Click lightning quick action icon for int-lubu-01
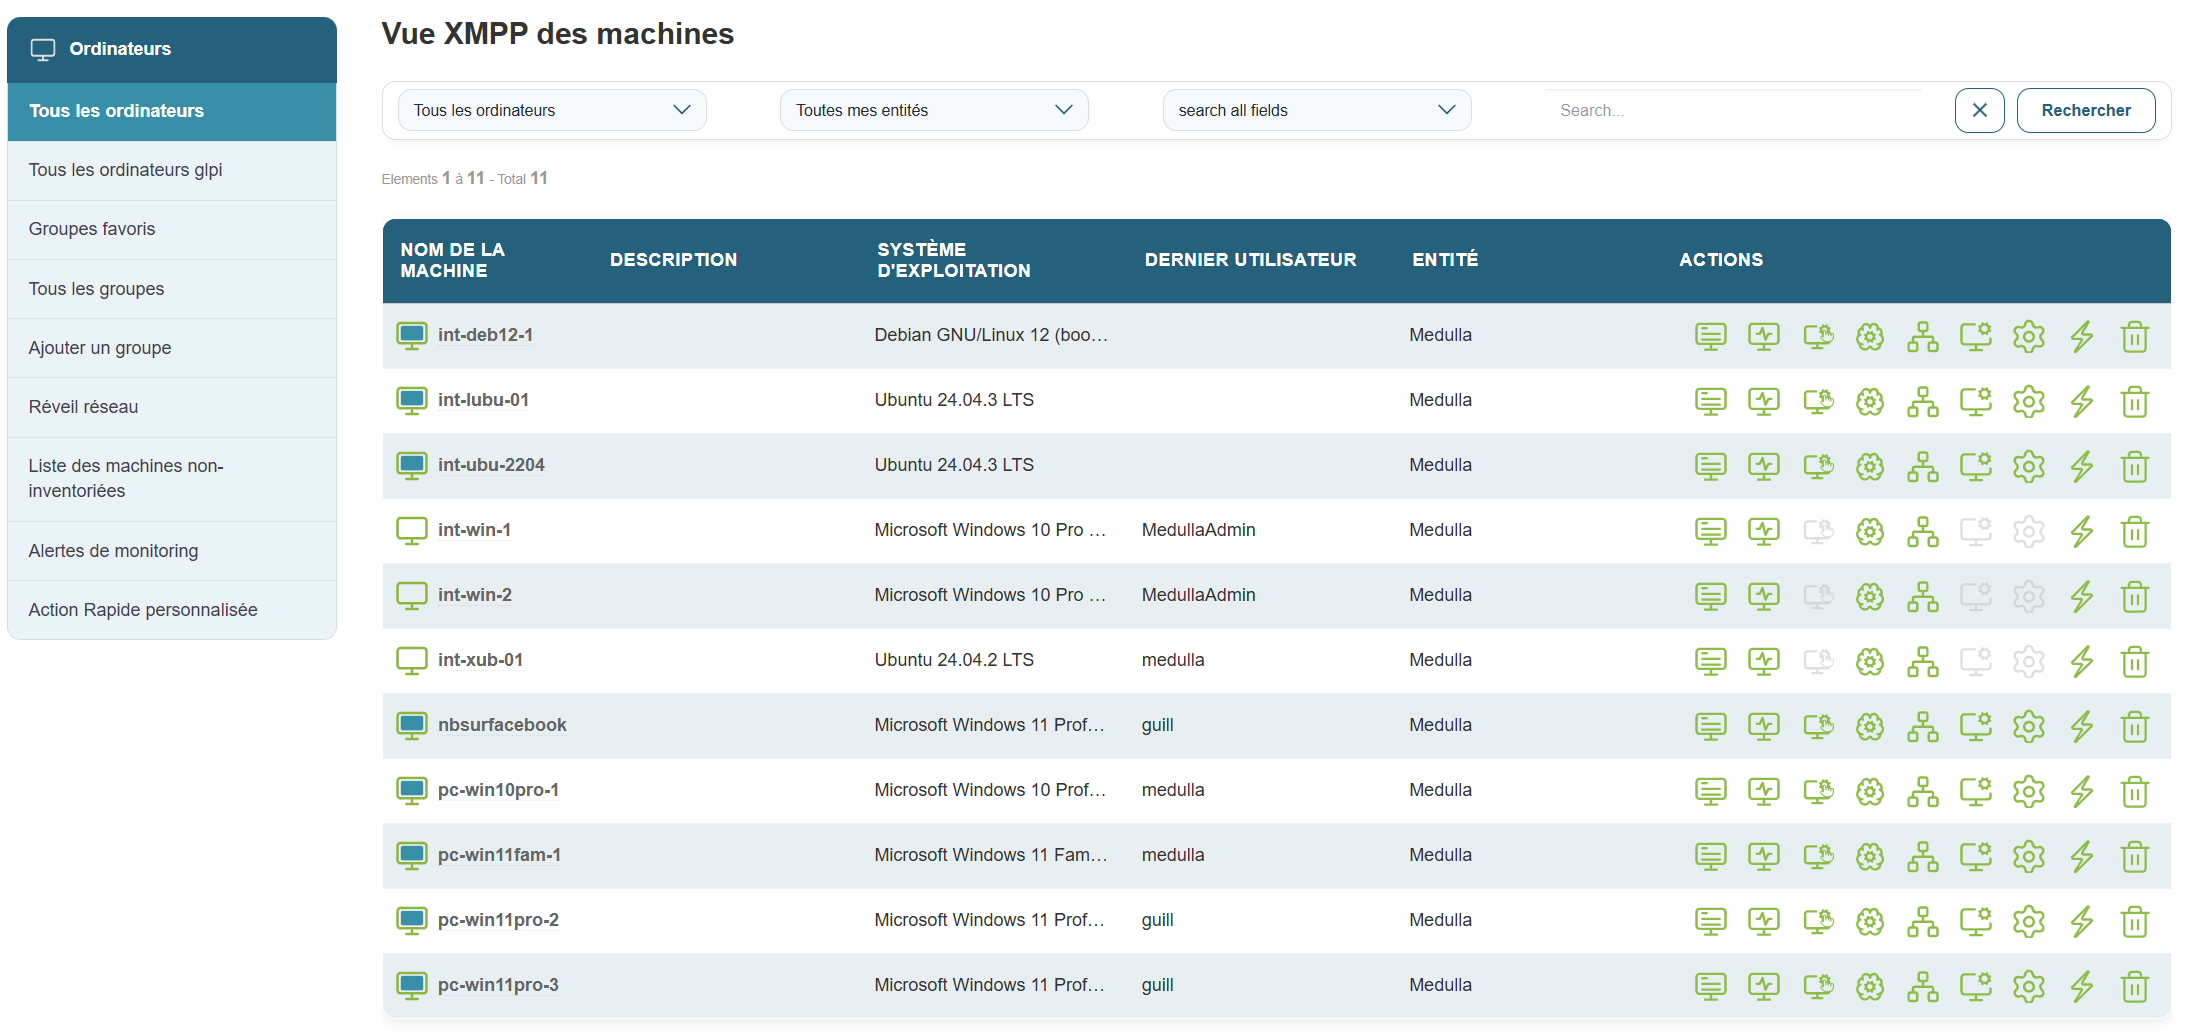This screenshot has height=1032, width=2202. tap(2081, 402)
